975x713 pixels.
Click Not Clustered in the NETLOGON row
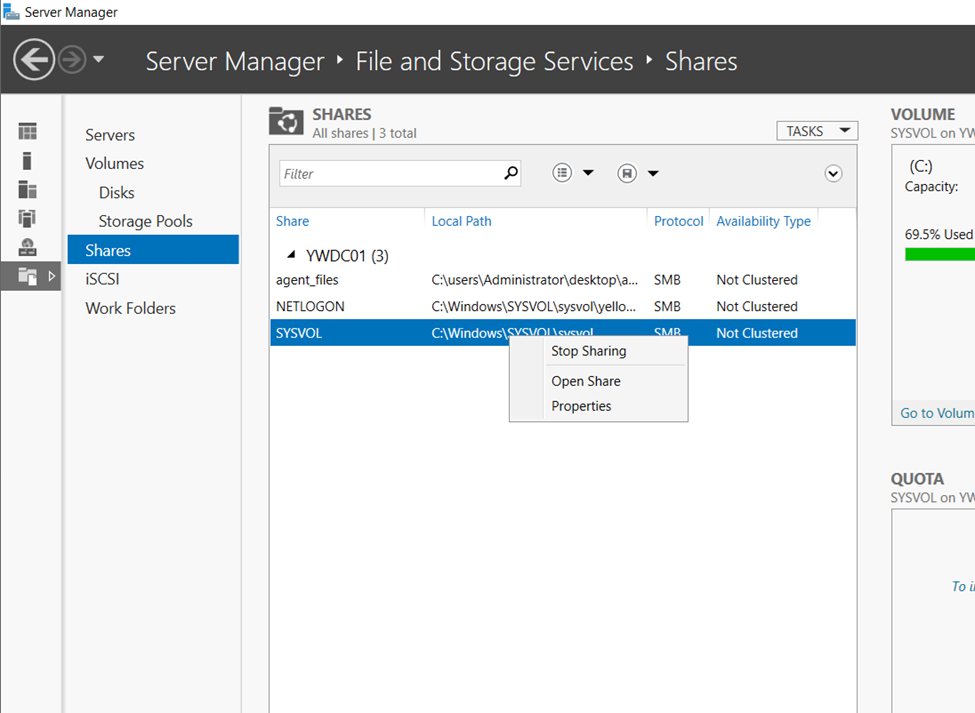[x=757, y=306]
